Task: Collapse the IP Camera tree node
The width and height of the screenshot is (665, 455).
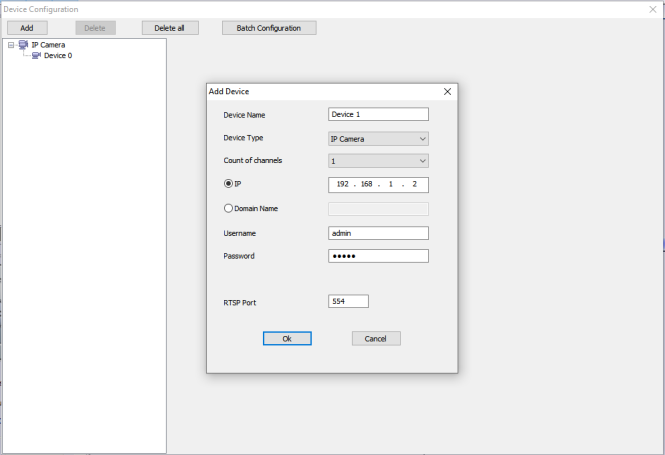Action: [10, 45]
